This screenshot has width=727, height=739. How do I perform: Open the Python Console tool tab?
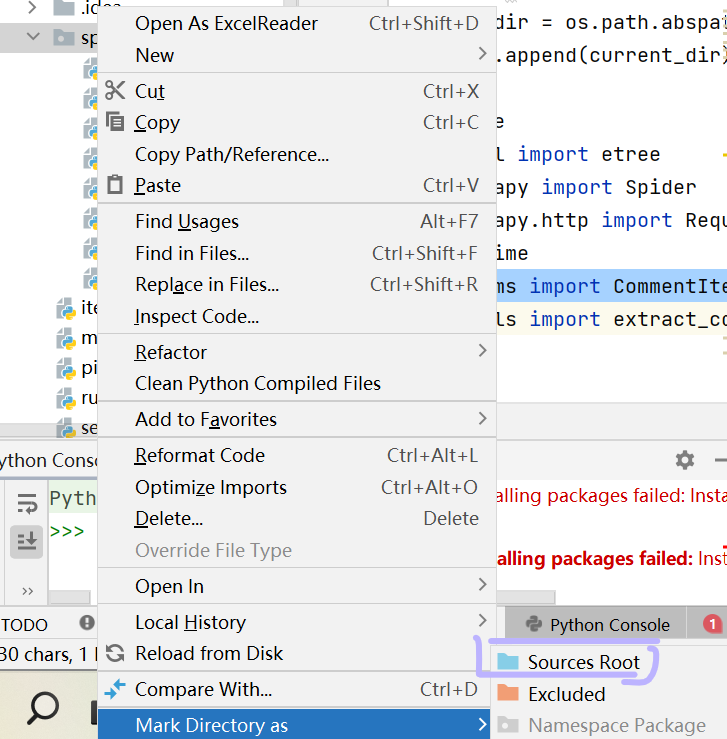596,624
